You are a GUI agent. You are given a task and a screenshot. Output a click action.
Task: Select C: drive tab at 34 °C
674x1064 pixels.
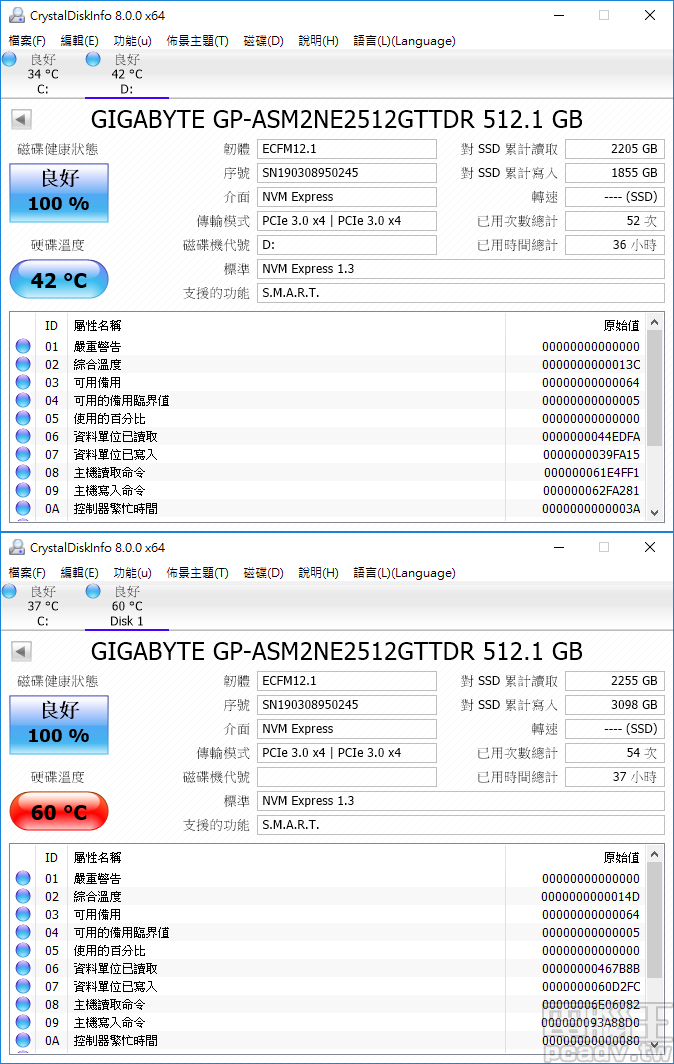click(x=42, y=74)
